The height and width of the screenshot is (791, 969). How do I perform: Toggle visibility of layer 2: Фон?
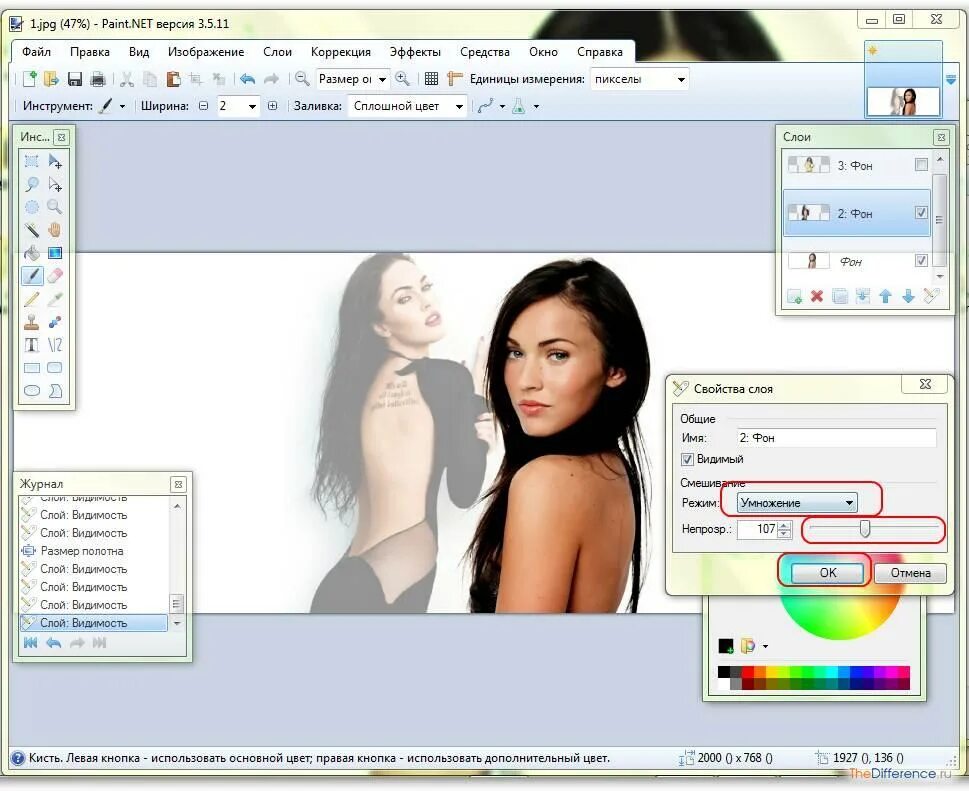coord(921,213)
